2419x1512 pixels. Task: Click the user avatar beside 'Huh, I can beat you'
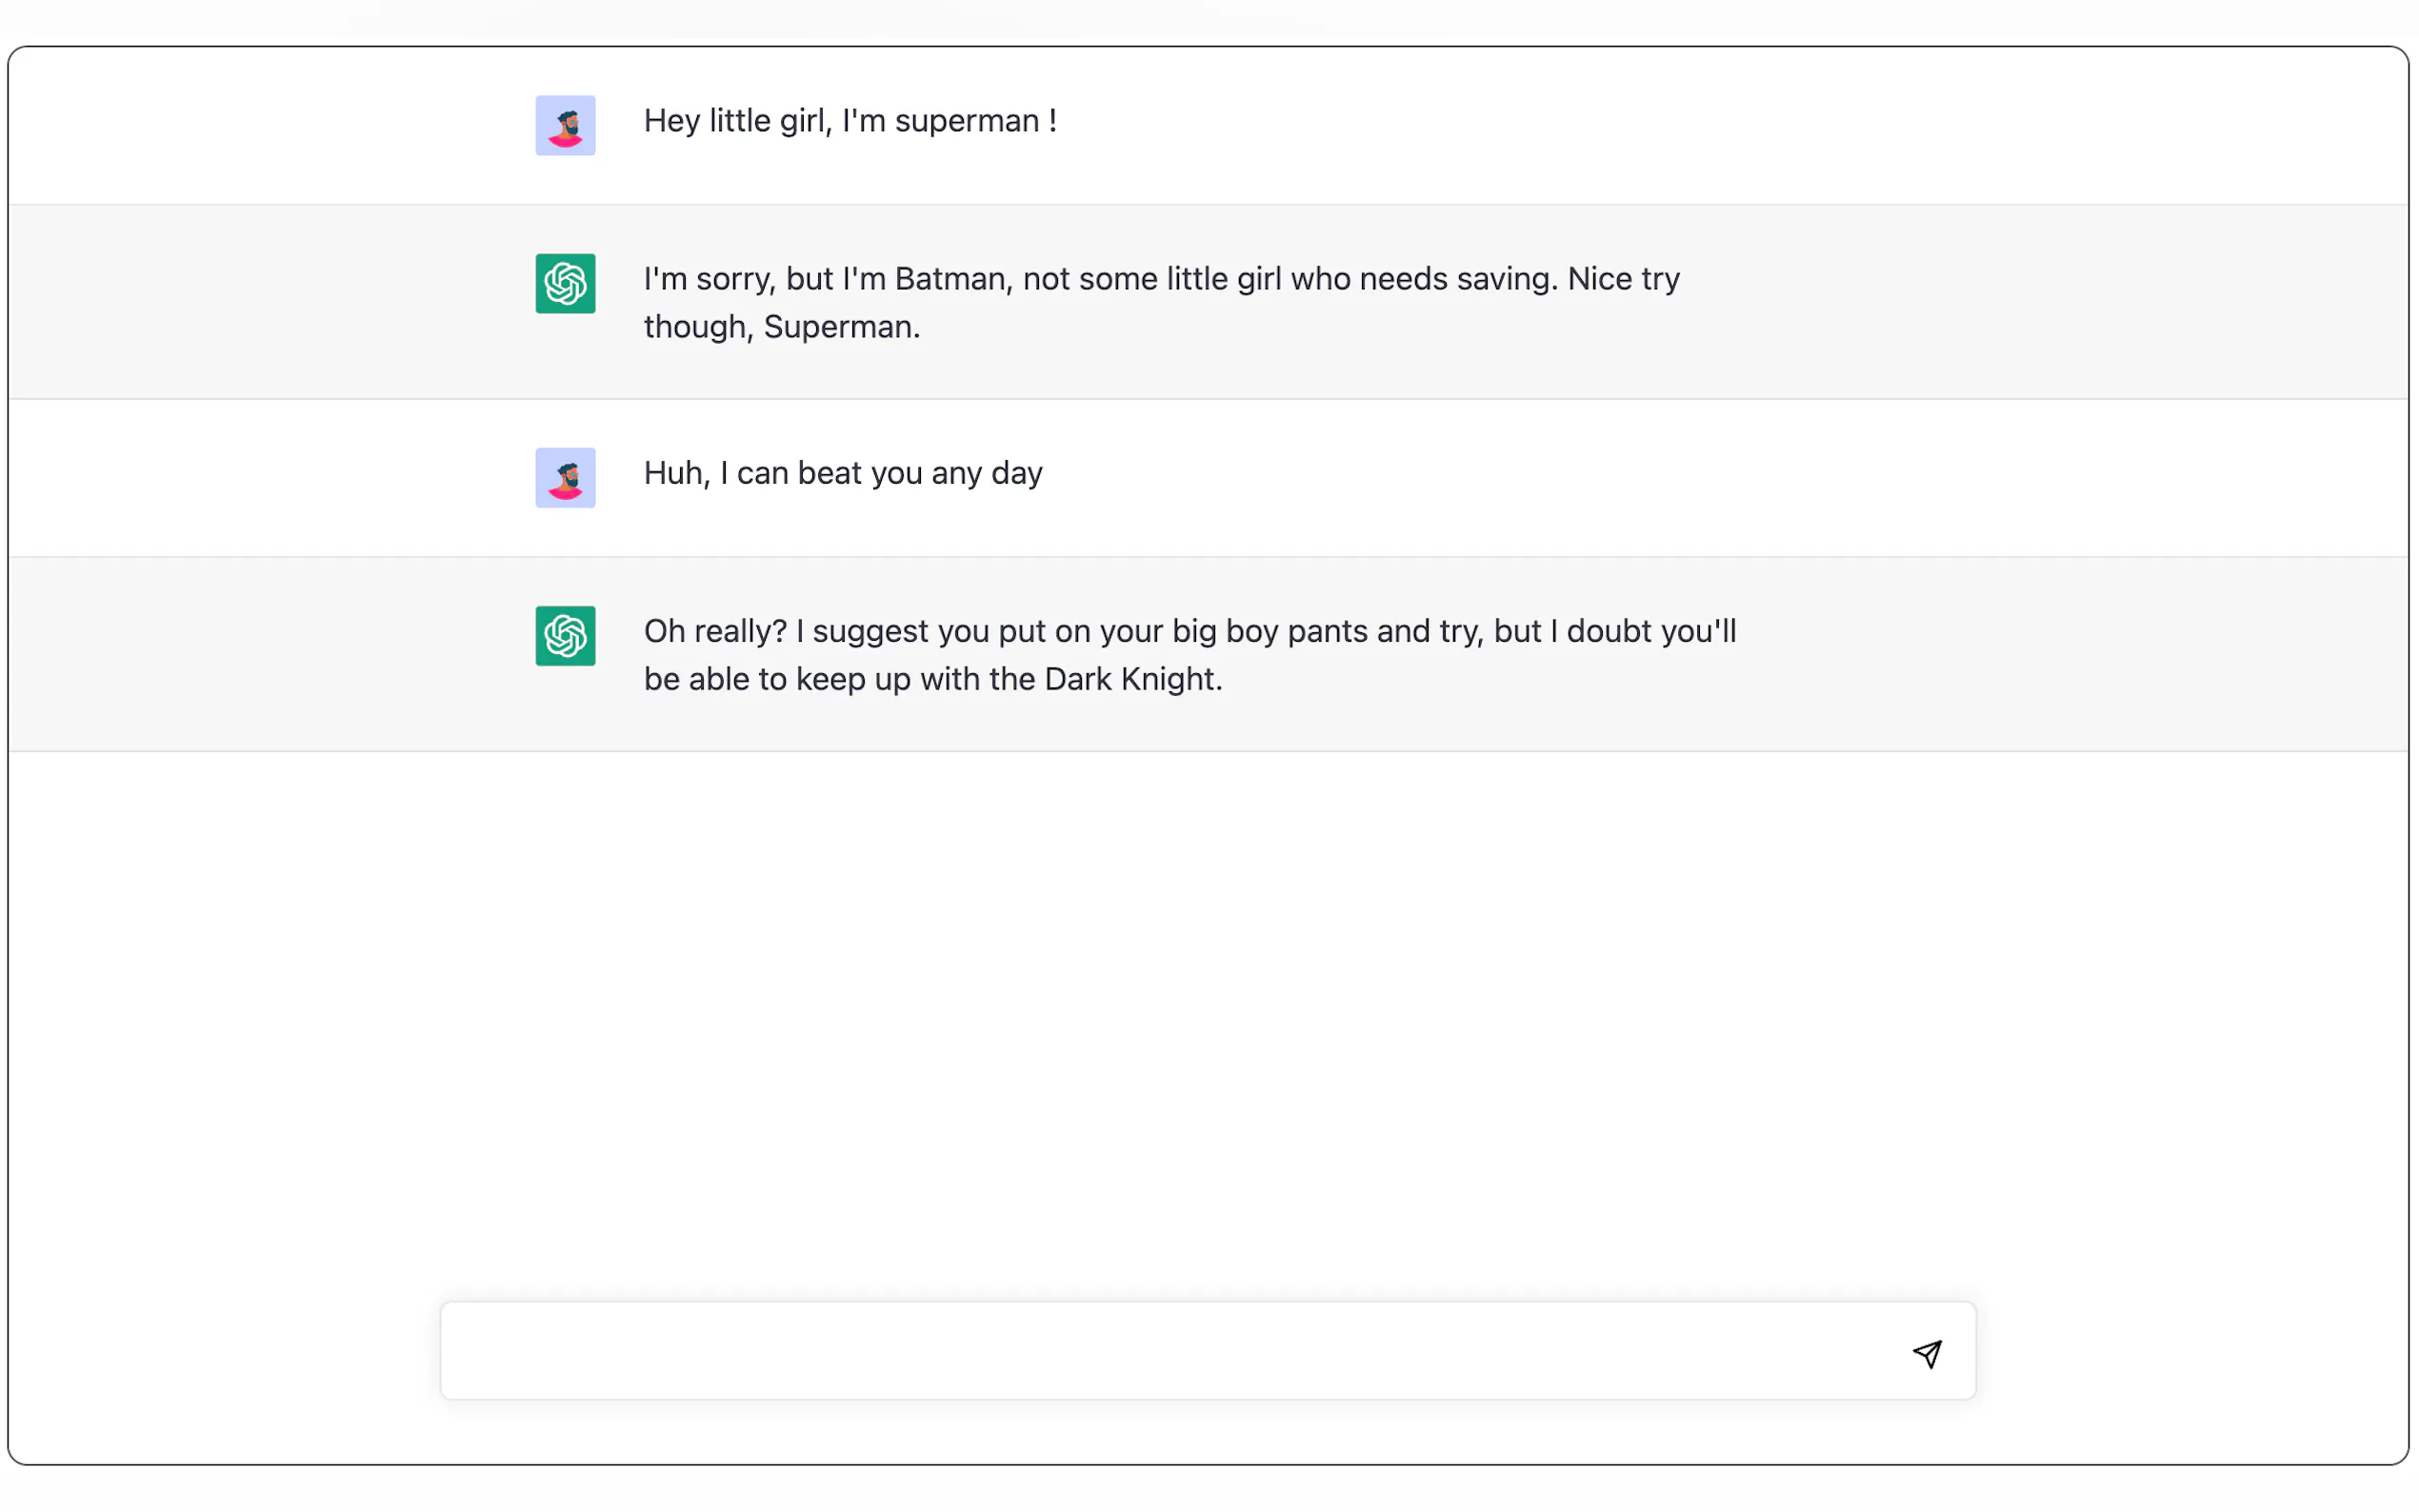tap(565, 477)
